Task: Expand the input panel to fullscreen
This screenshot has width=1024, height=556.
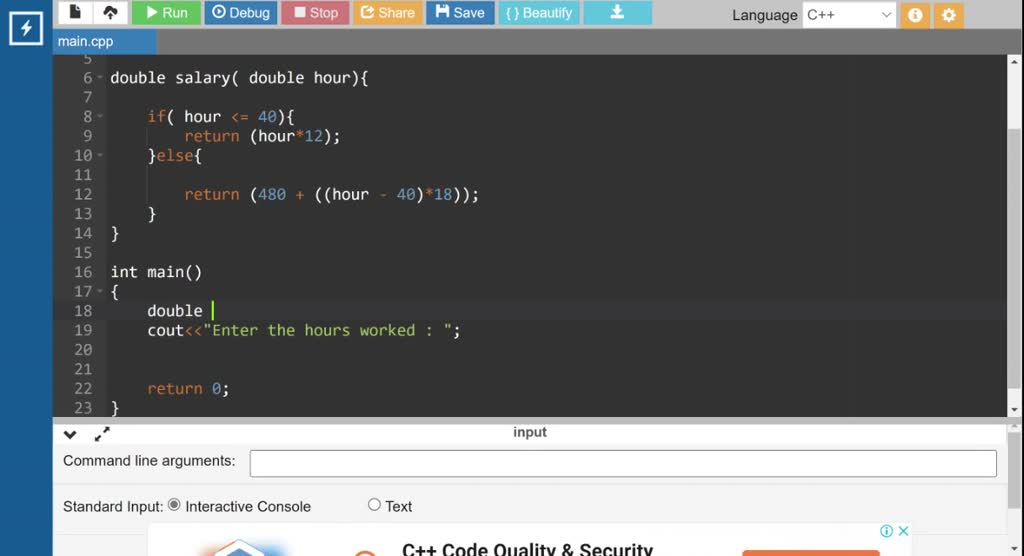Action: point(102,434)
